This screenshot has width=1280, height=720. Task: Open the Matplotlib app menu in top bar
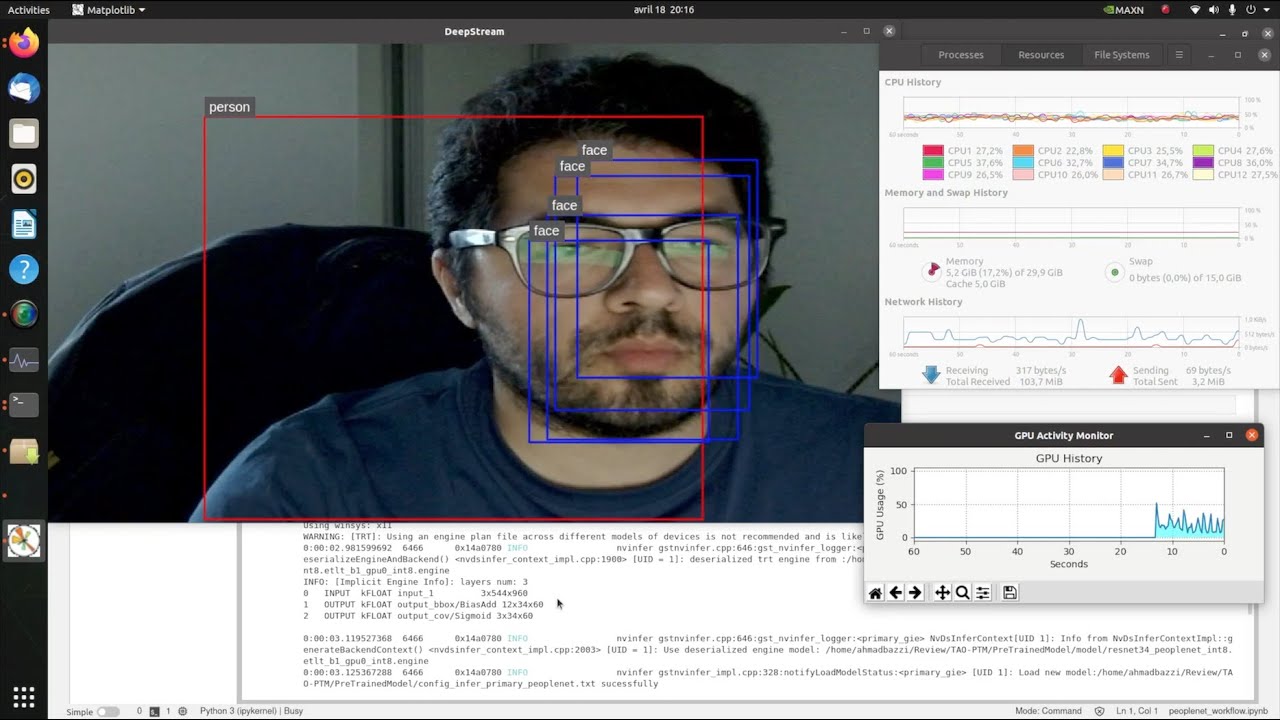[x=109, y=10]
